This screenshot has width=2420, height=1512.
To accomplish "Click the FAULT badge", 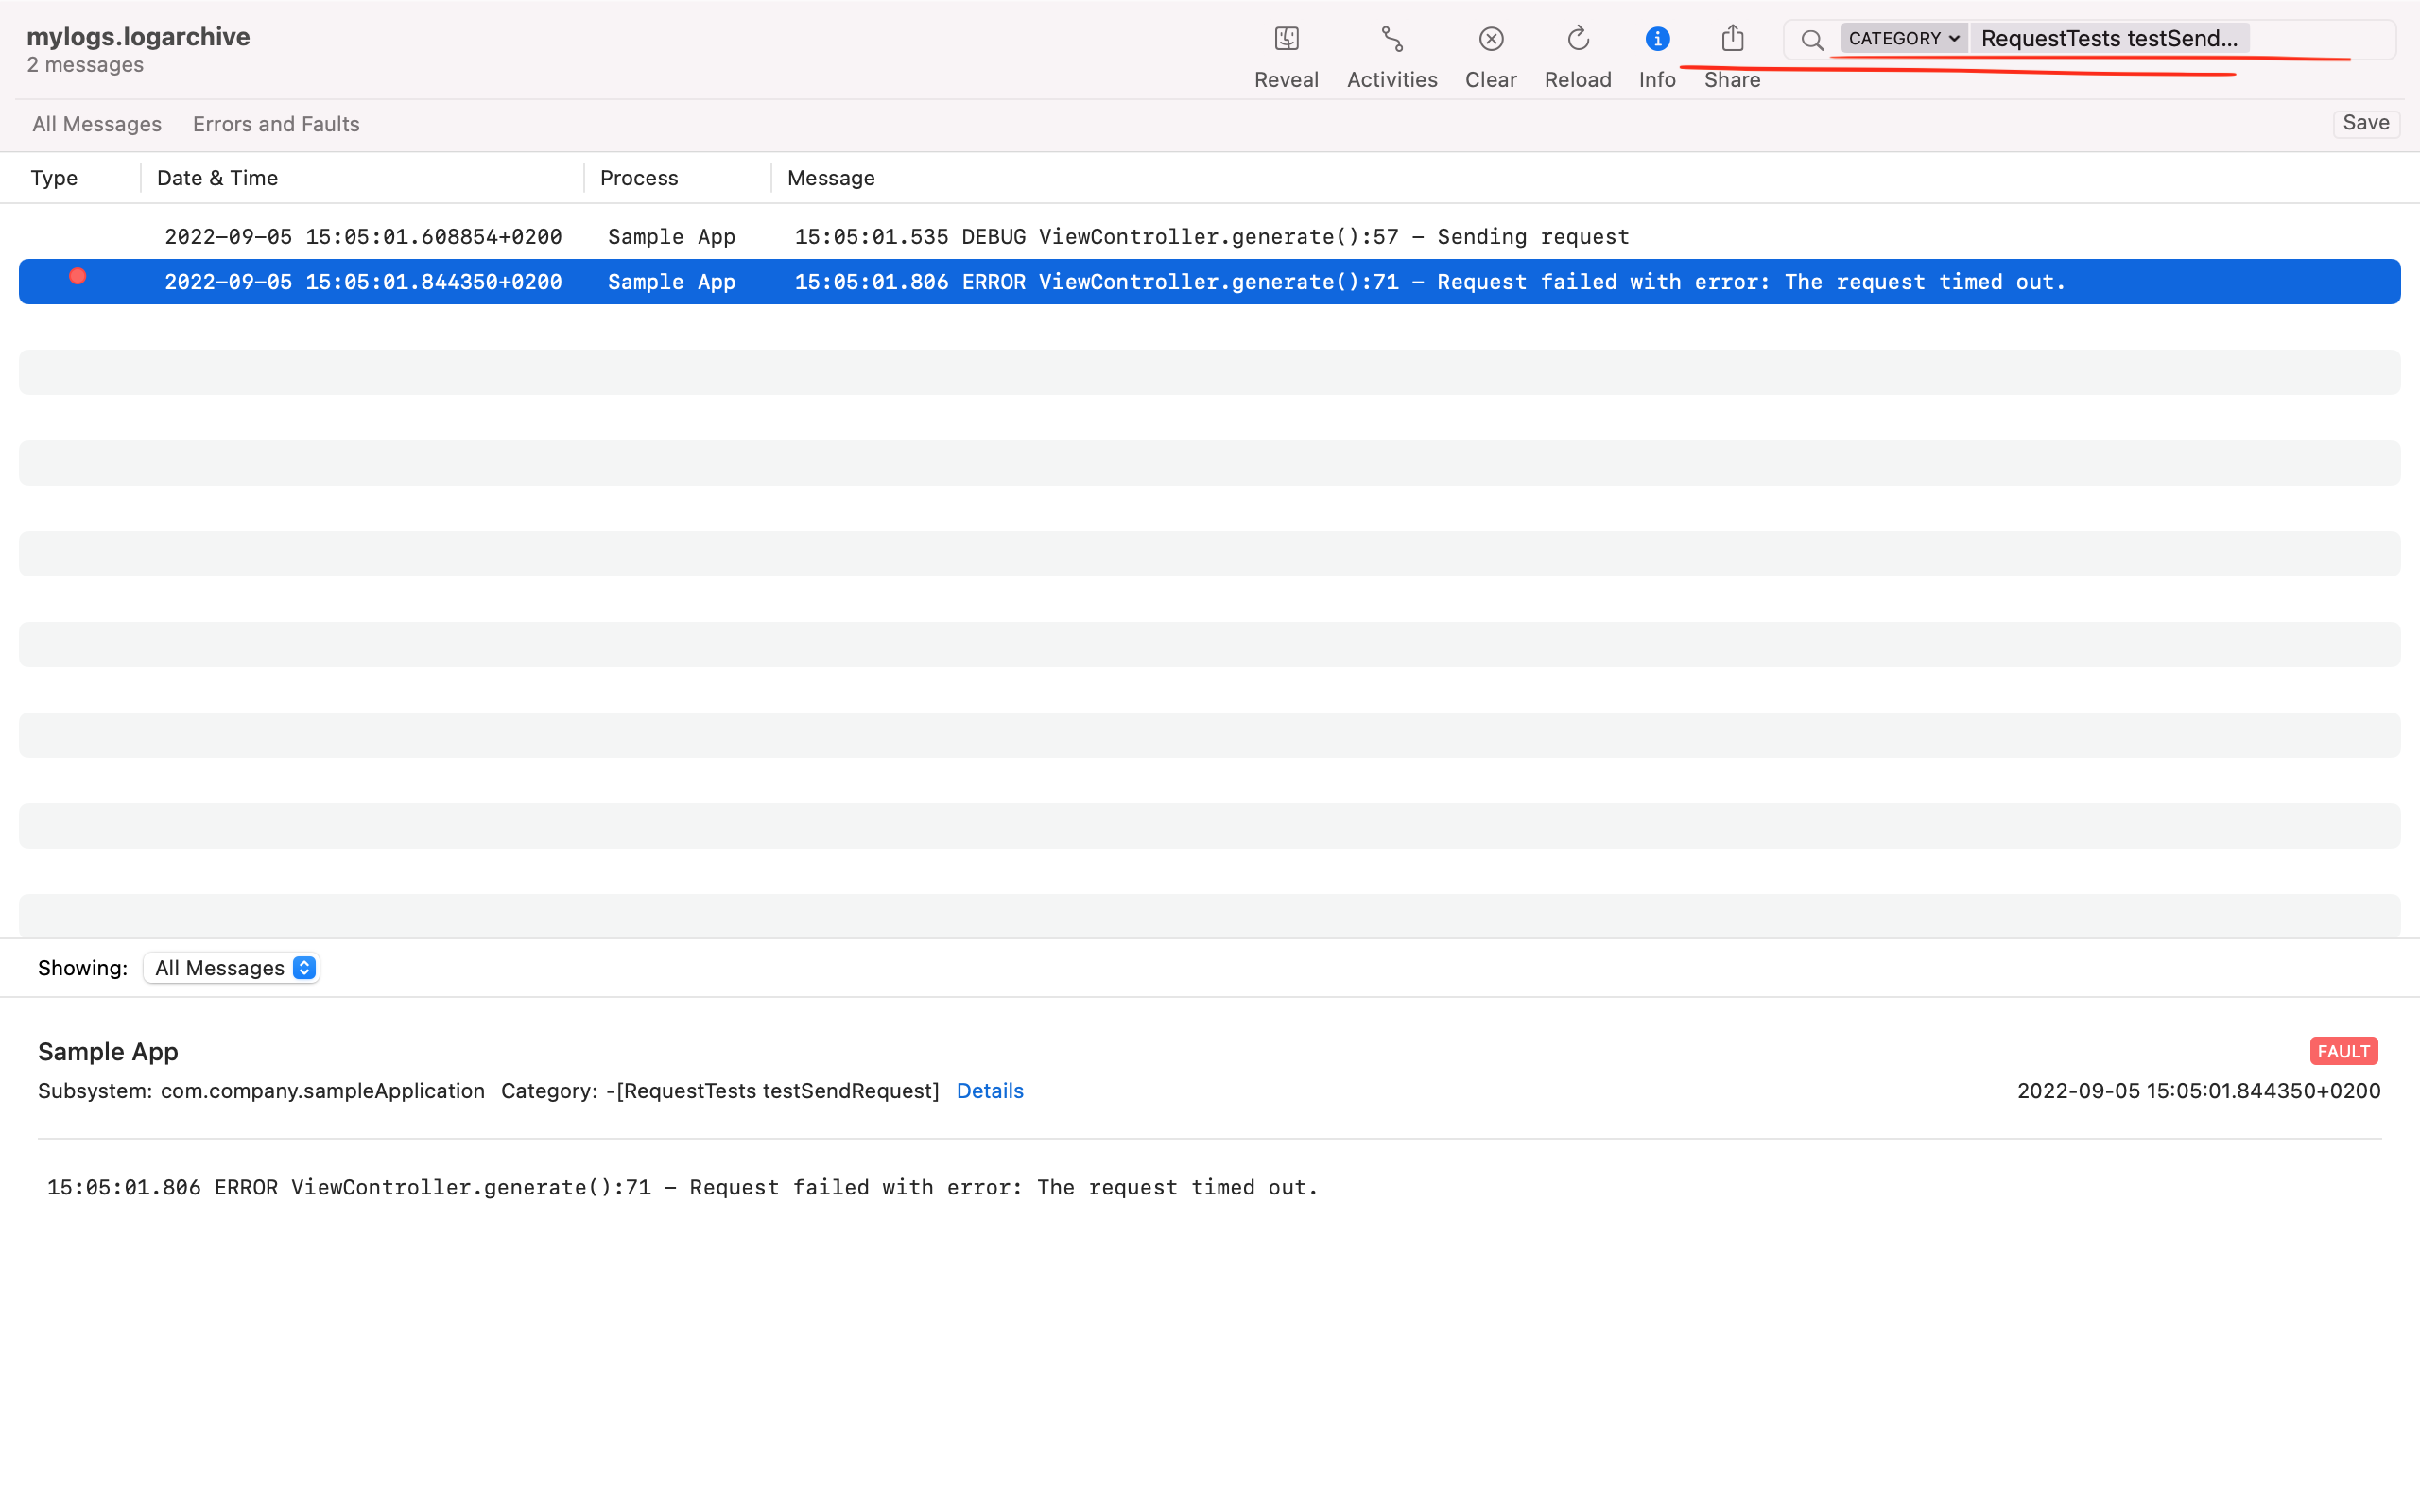I will point(2343,1051).
